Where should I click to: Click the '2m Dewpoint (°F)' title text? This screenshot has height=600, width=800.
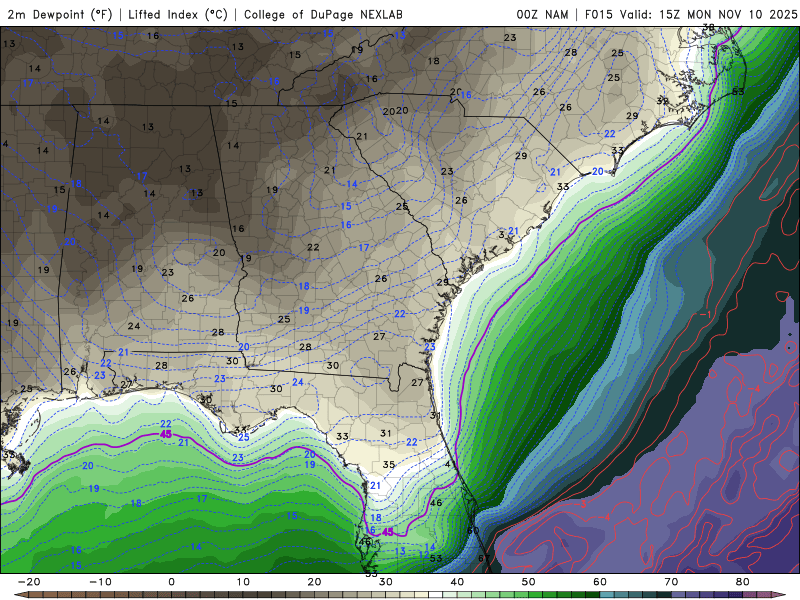point(60,14)
